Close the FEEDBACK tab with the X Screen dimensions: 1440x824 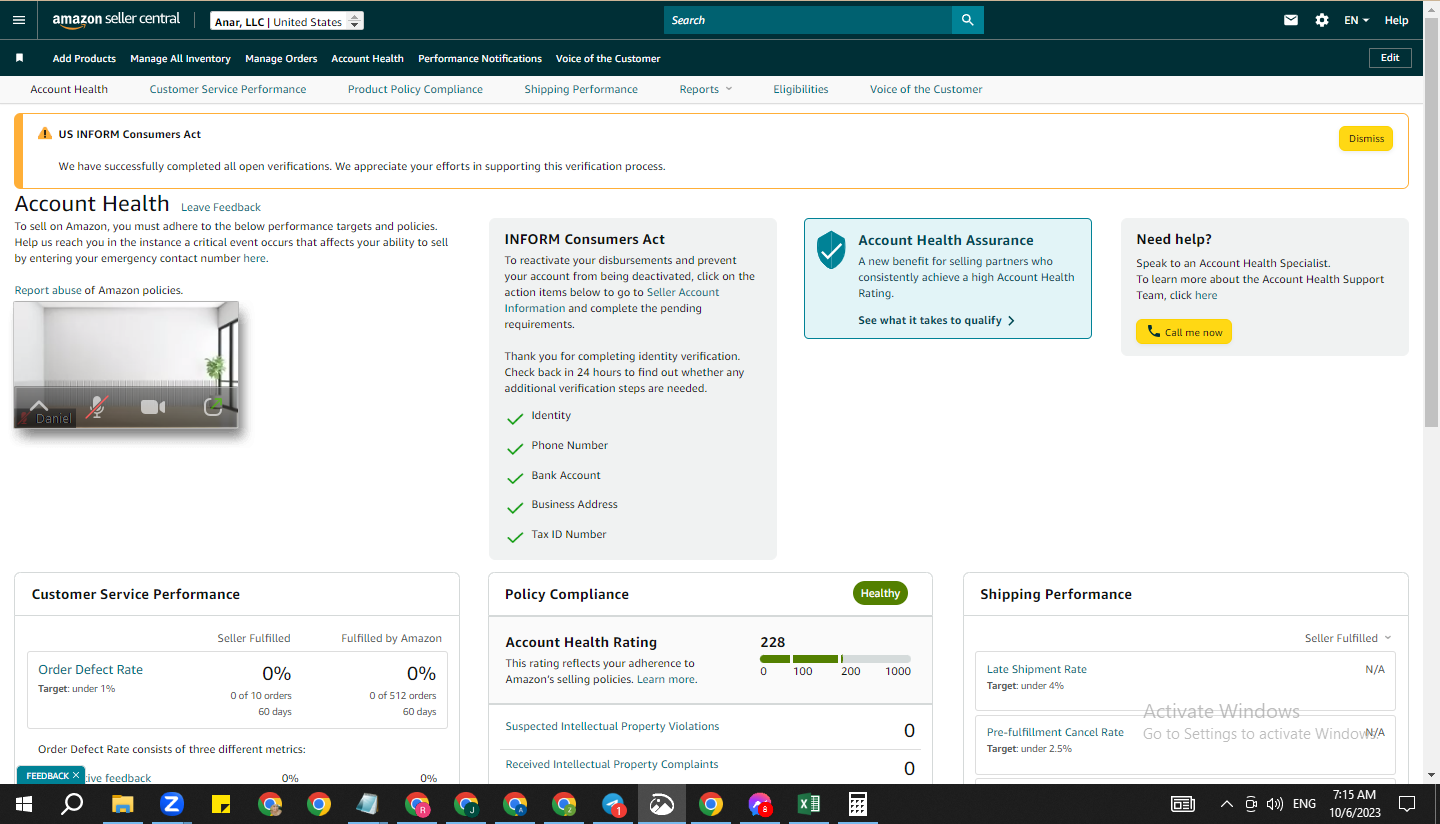[x=76, y=776]
